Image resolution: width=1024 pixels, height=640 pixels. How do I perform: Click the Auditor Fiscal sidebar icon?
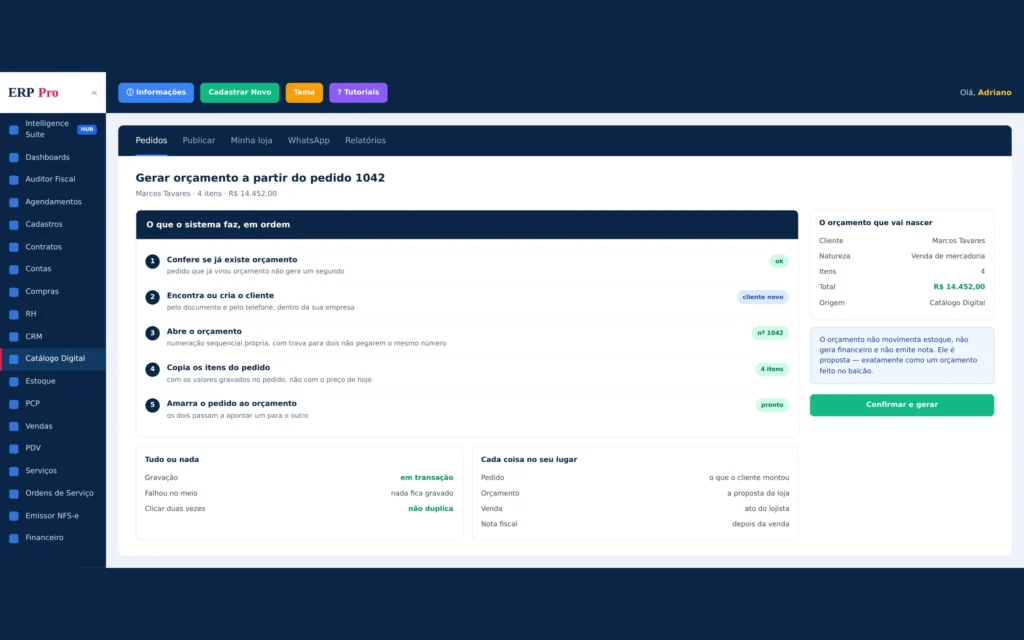14,180
